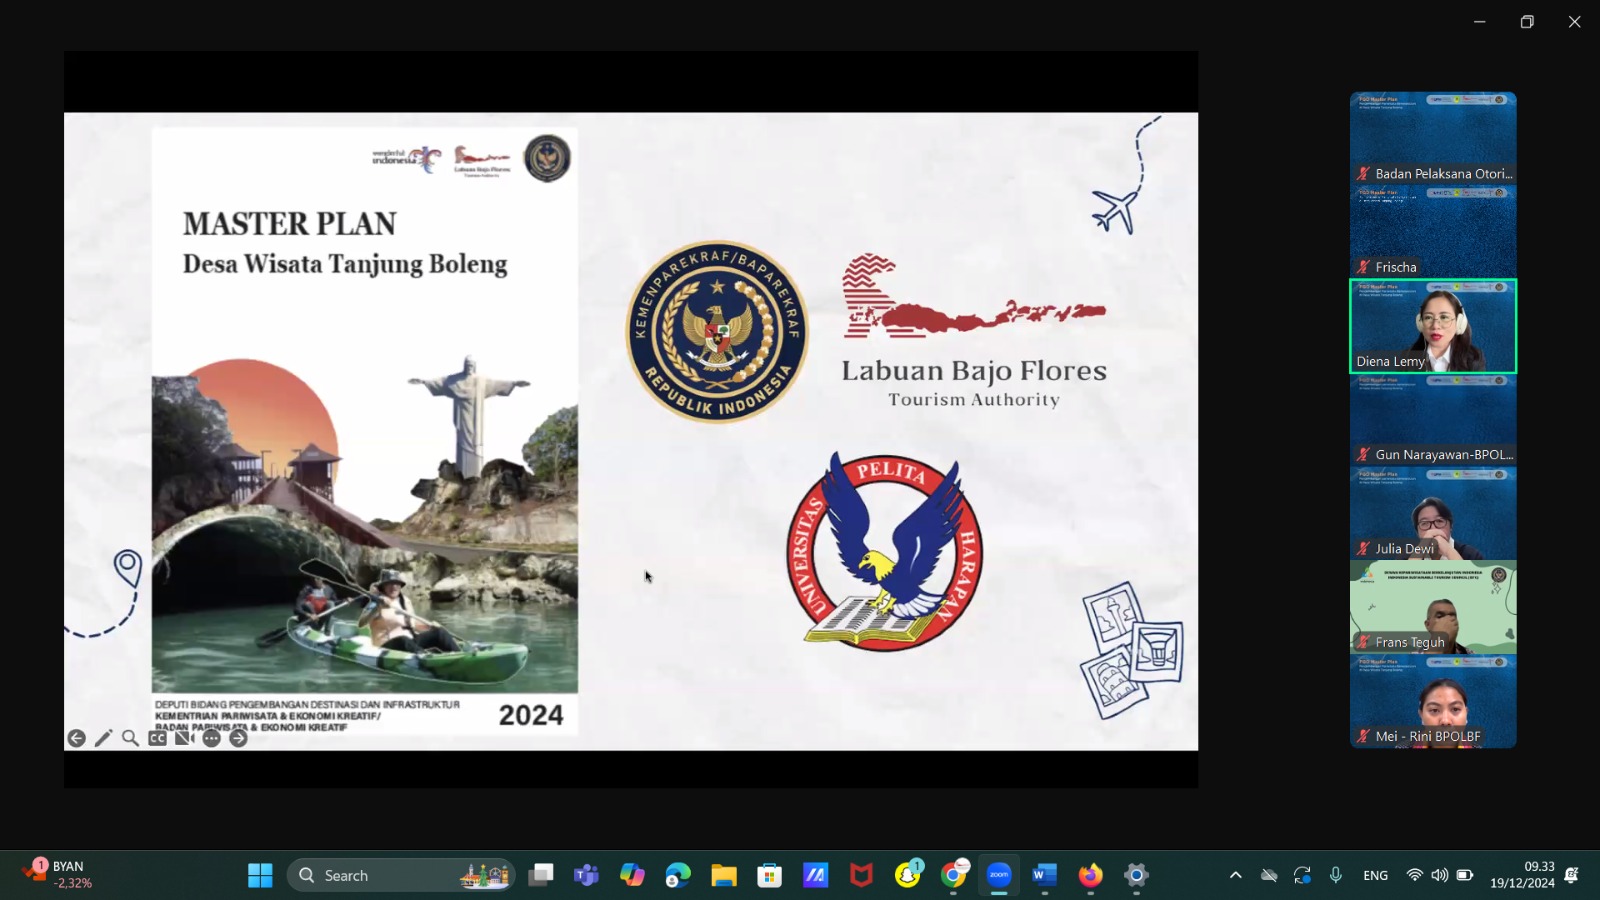The width and height of the screenshot is (1600, 900).
Task: Open Microsoft Teams from the taskbar
Action: [586, 875]
